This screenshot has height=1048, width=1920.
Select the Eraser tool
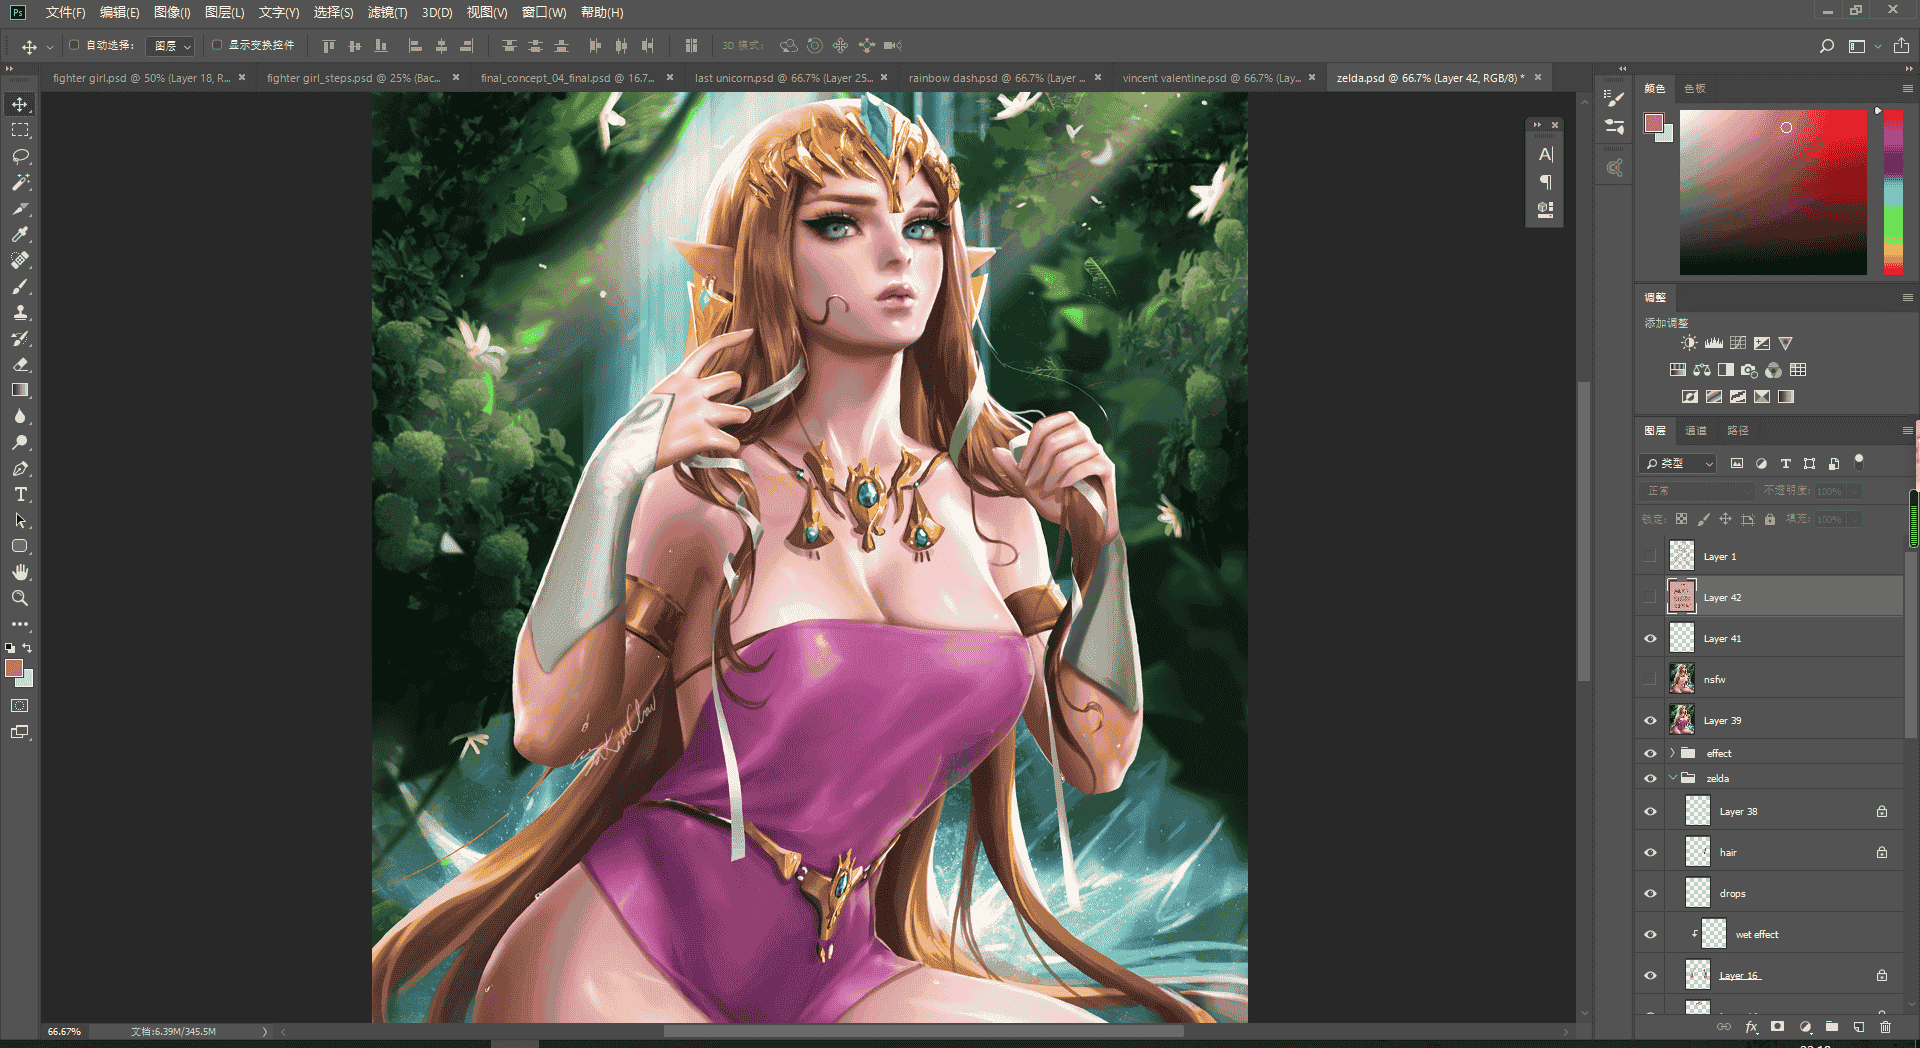[20, 365]
